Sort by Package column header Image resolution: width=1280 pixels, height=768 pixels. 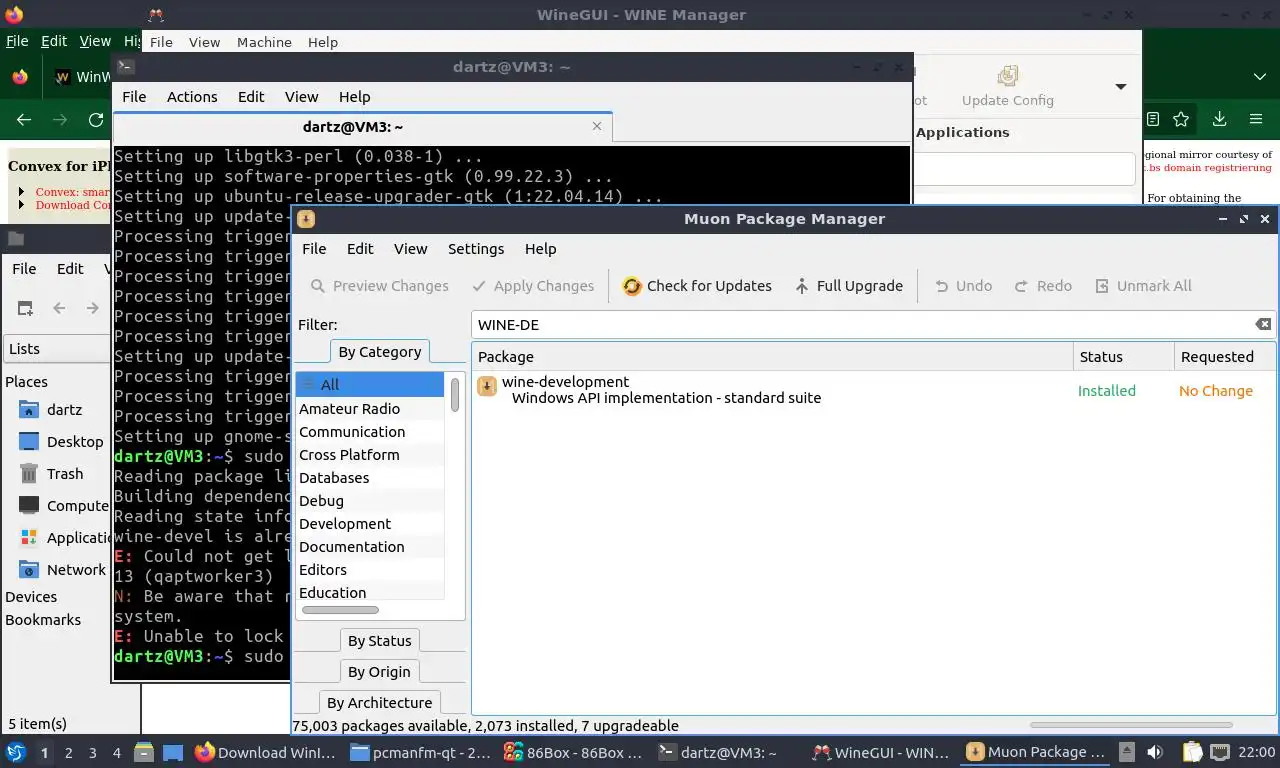772,357
